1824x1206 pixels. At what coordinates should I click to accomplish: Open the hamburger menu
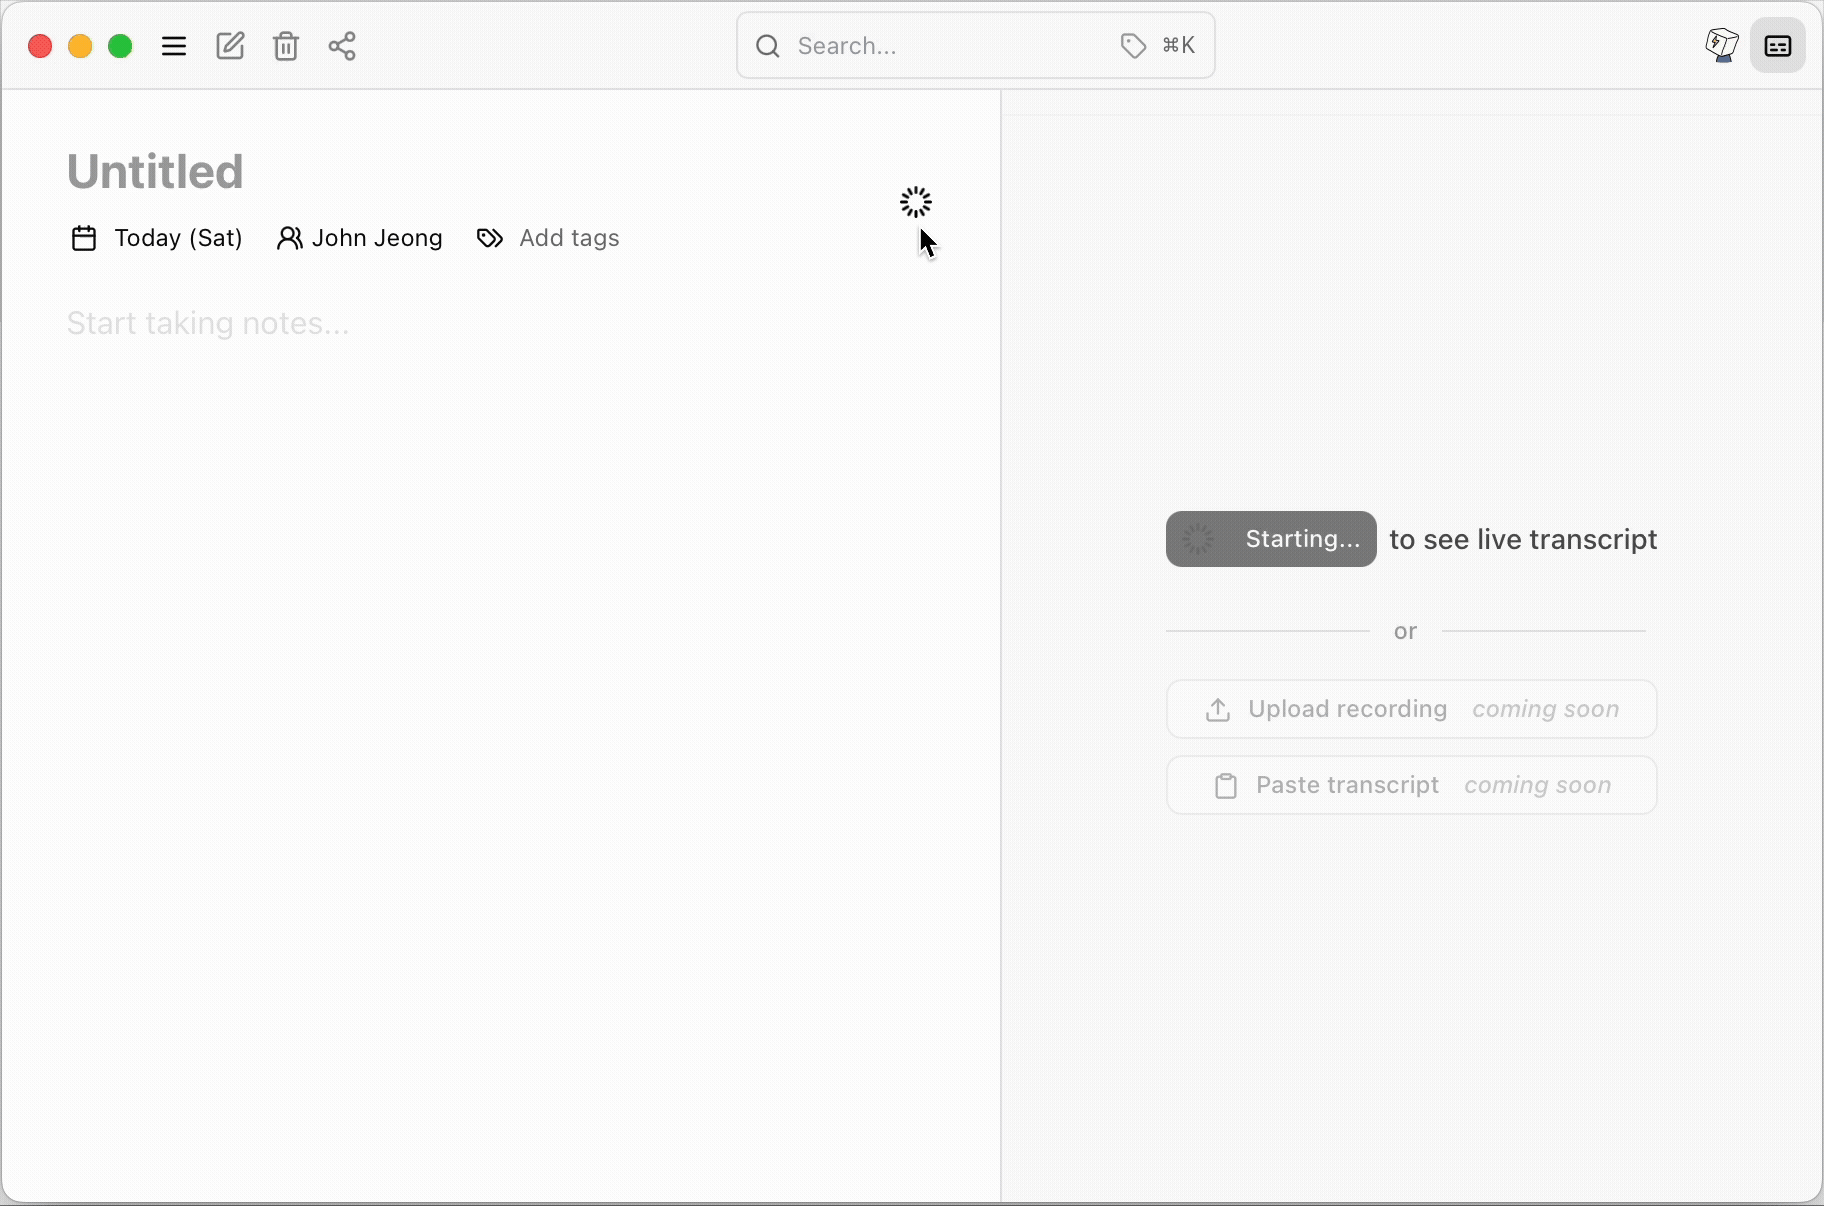click(x=172, y=46)
